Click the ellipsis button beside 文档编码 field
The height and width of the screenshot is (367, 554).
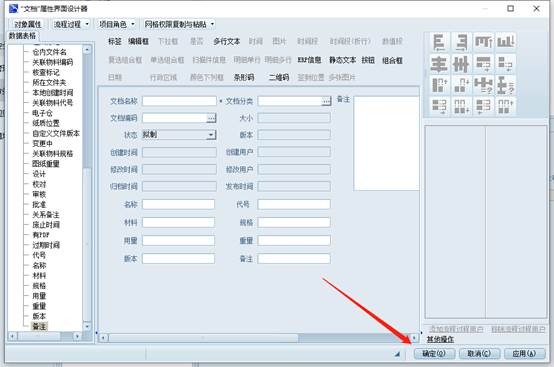click(211, 118)
